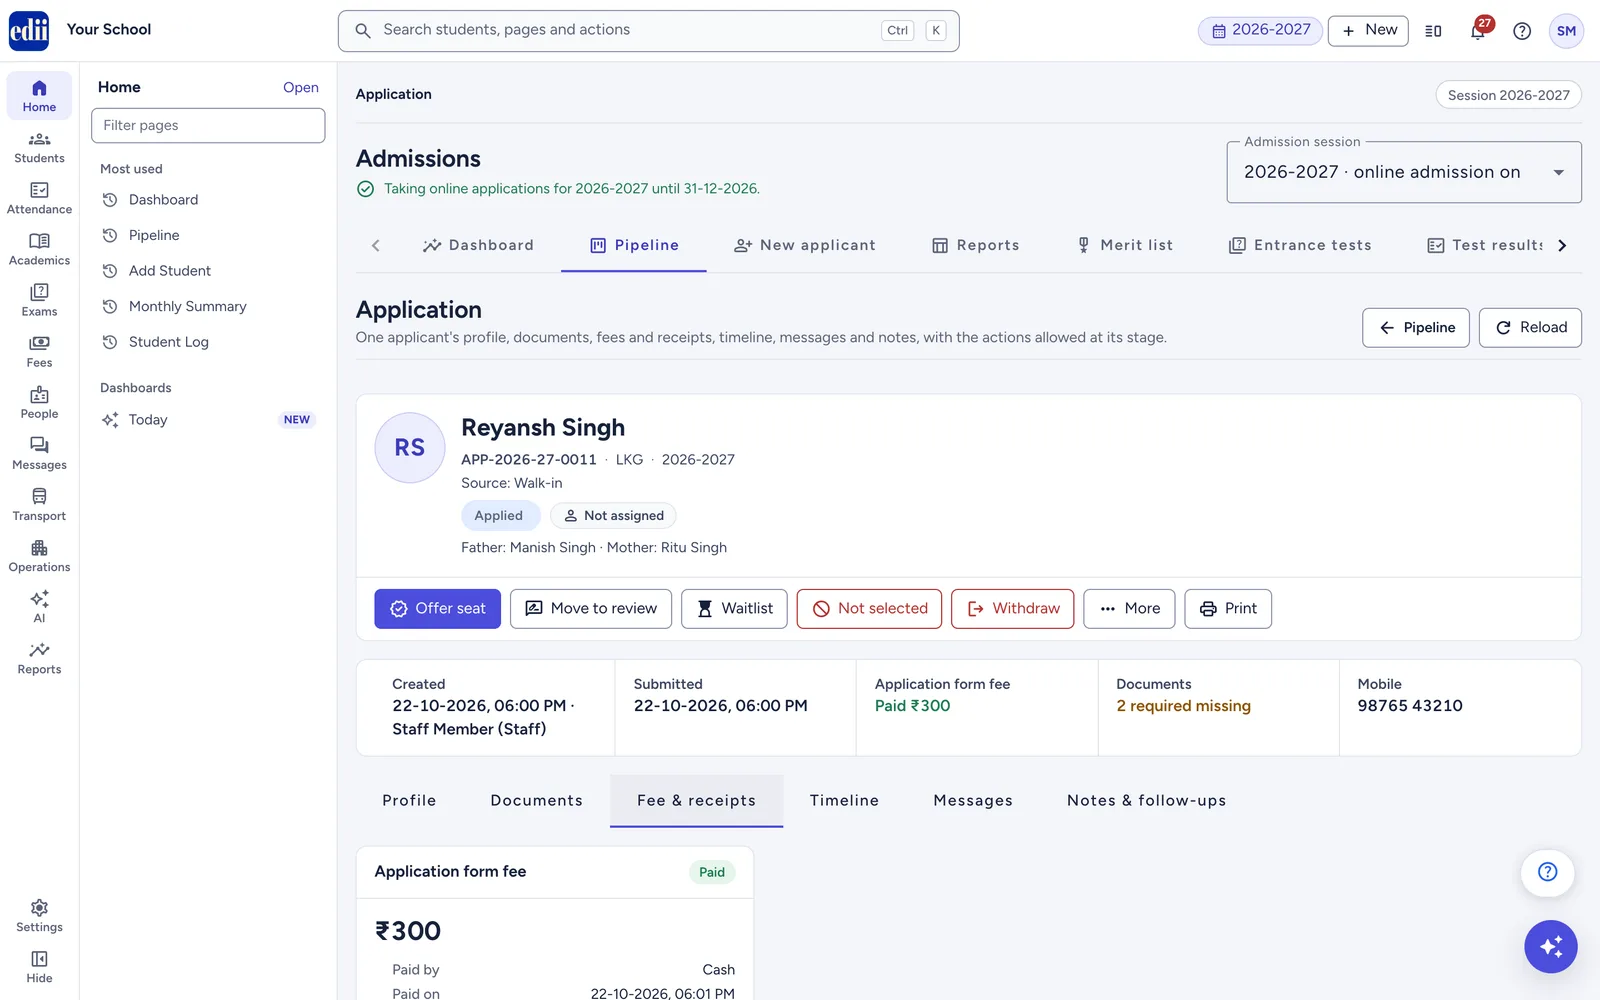
Task: Click the search students and pages box
Action: pyautogui.click(x=648, y=31)
